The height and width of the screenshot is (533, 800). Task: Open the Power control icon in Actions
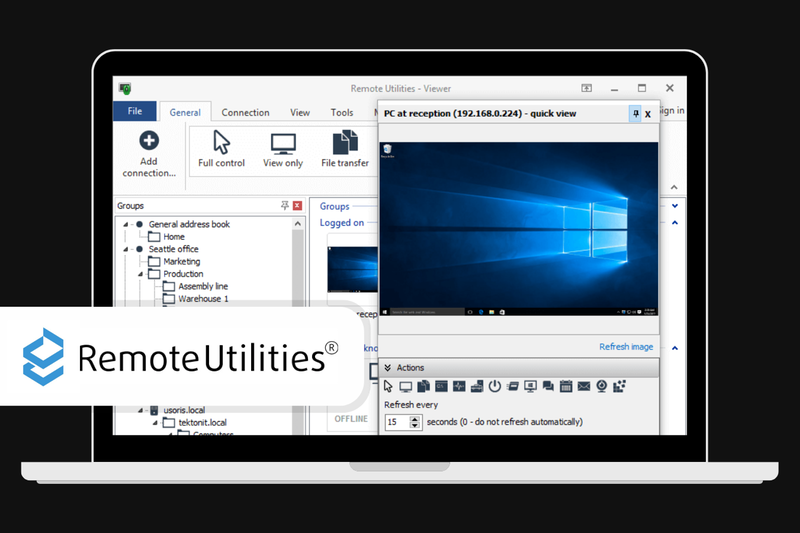pos(495,386)
